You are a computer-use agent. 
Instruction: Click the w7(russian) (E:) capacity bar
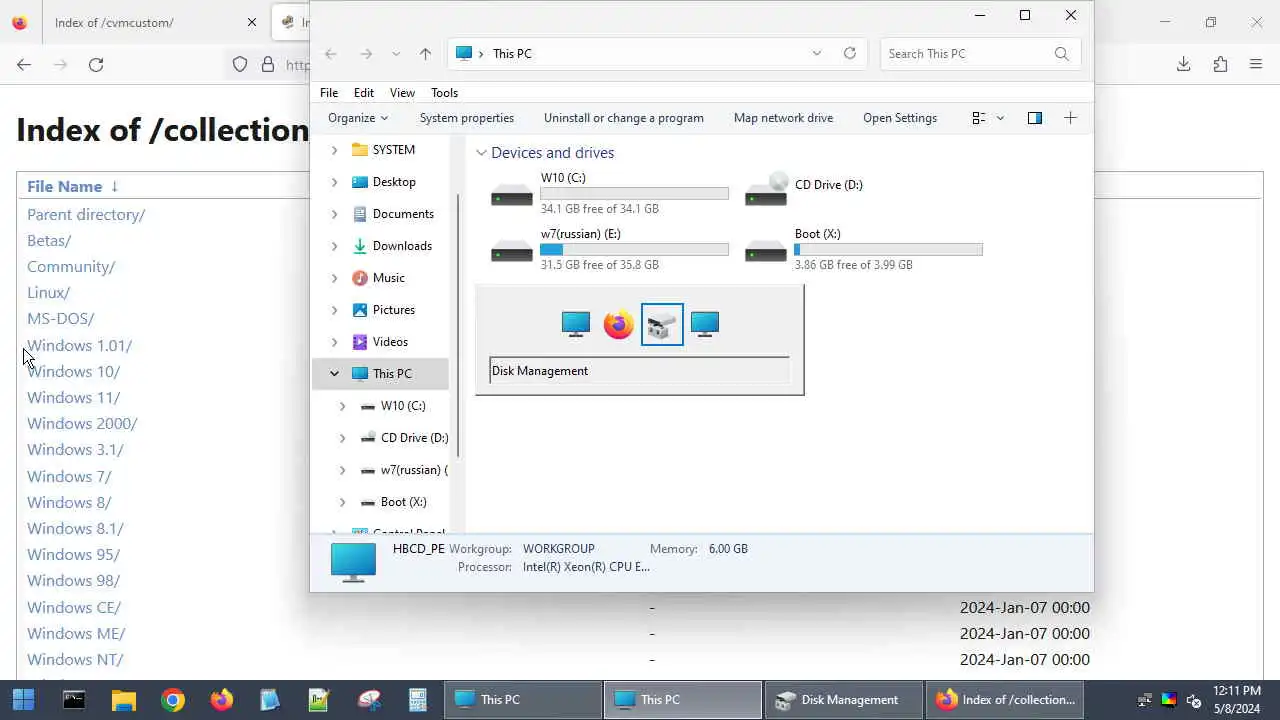(x=634, y=250)
